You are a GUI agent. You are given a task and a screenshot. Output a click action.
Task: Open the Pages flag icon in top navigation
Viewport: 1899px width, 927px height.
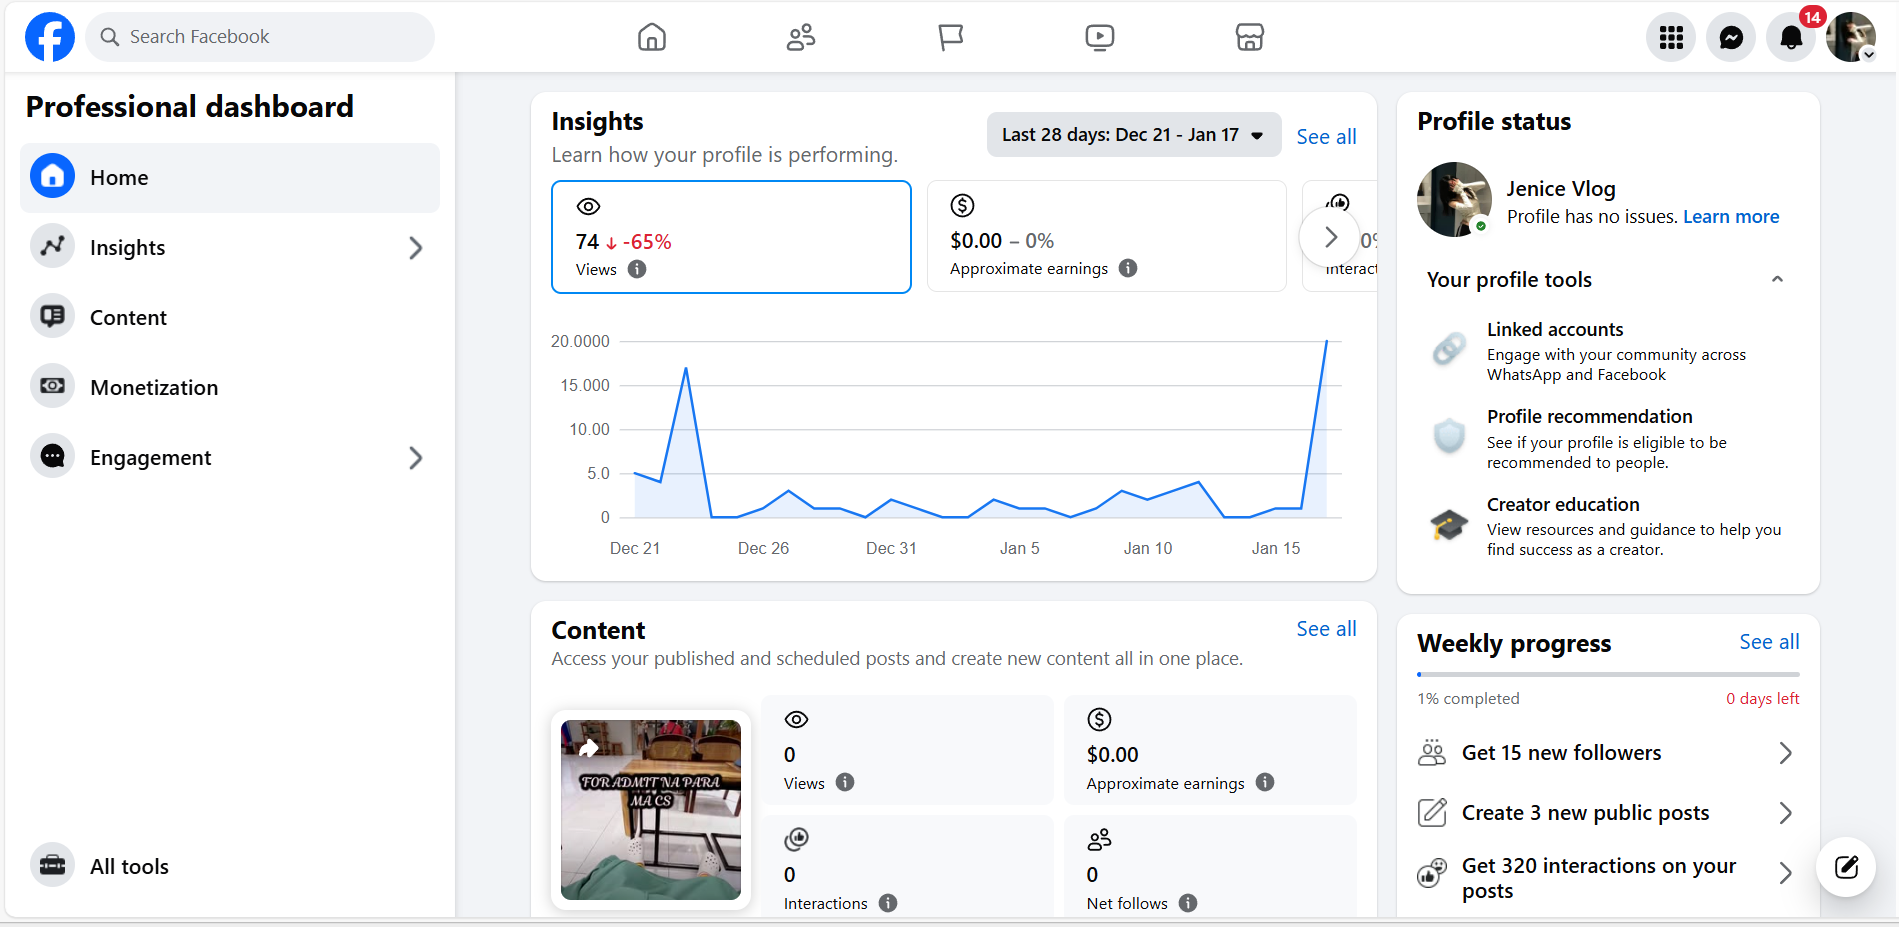pos(951,37)
